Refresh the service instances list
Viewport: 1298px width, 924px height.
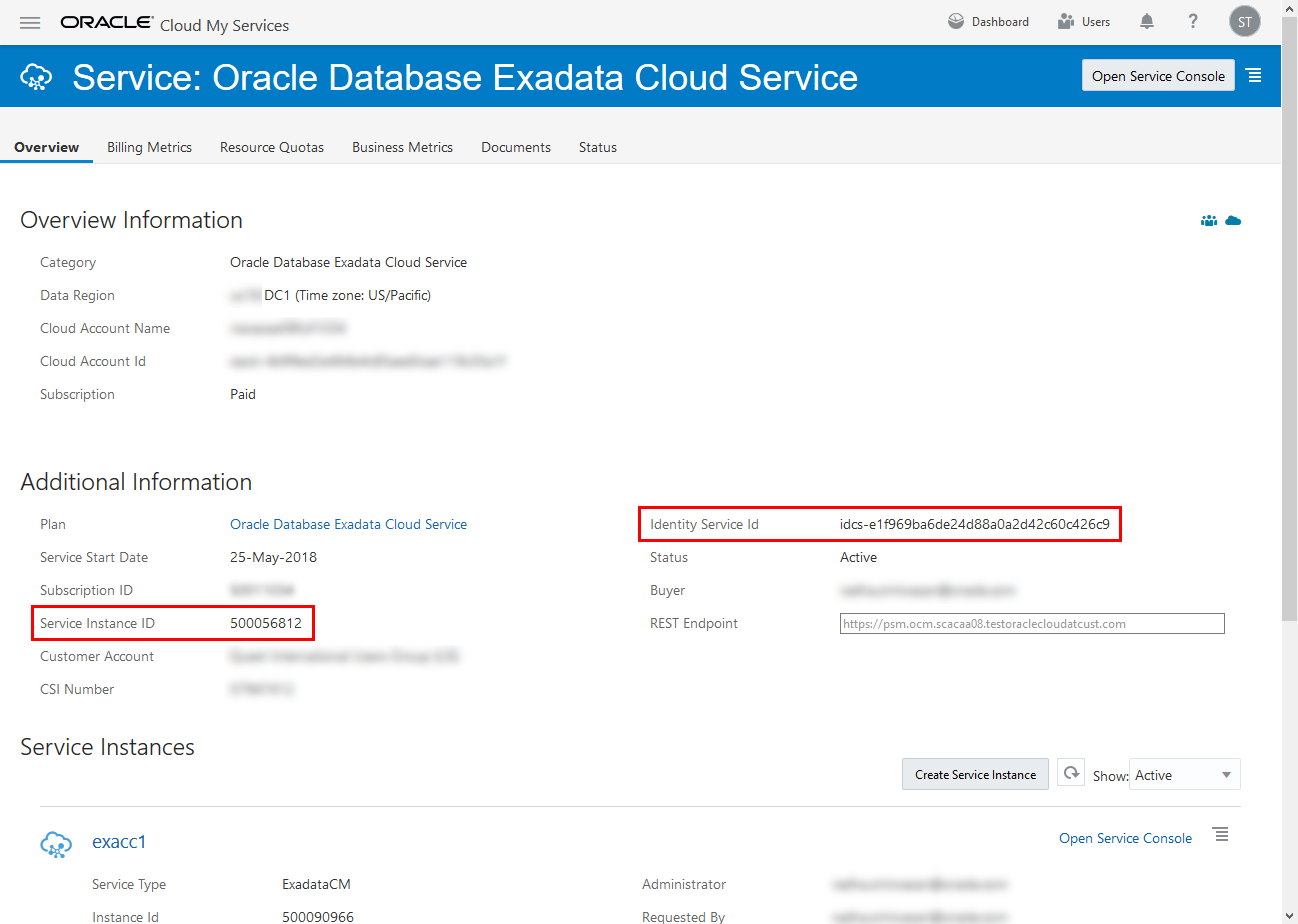[x=1071, y=773]
